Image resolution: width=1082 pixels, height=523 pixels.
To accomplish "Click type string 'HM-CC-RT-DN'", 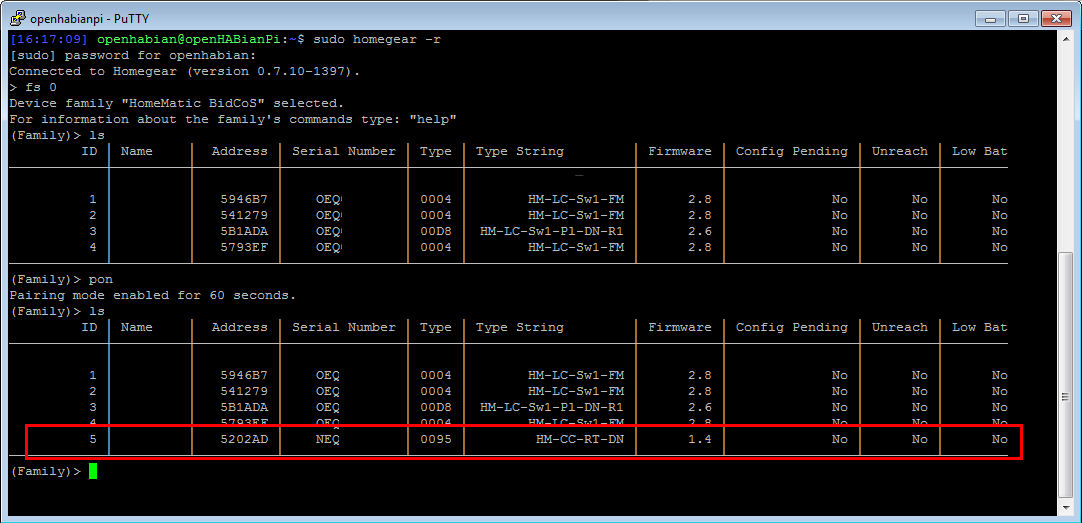I will (x=580, y=439).
